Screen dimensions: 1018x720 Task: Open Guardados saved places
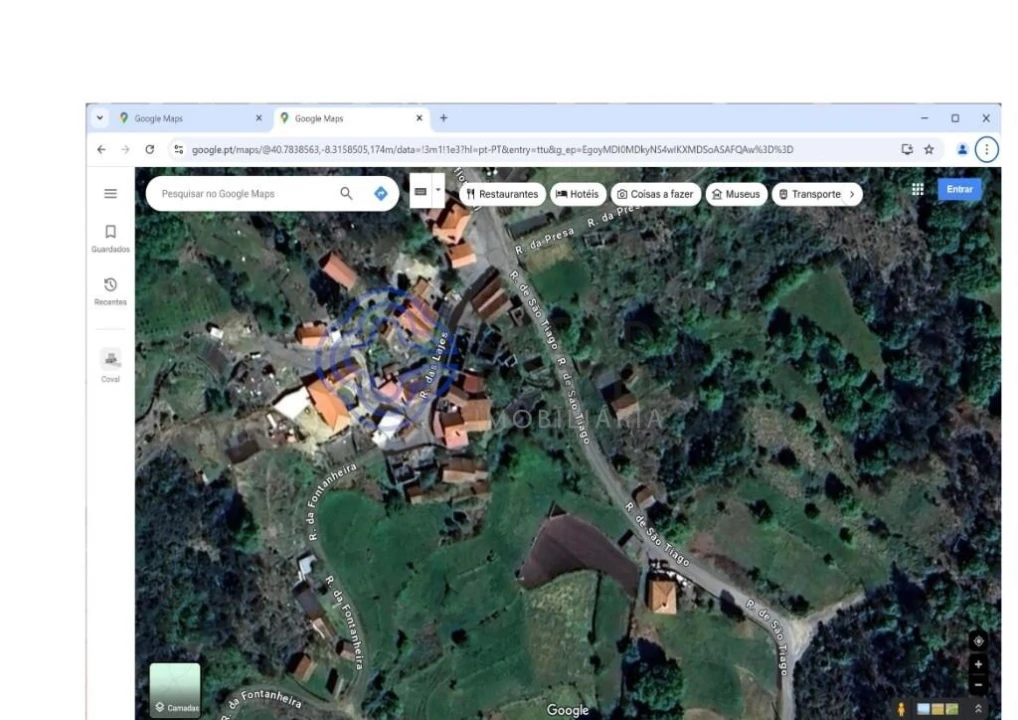(x=110, y=238)
